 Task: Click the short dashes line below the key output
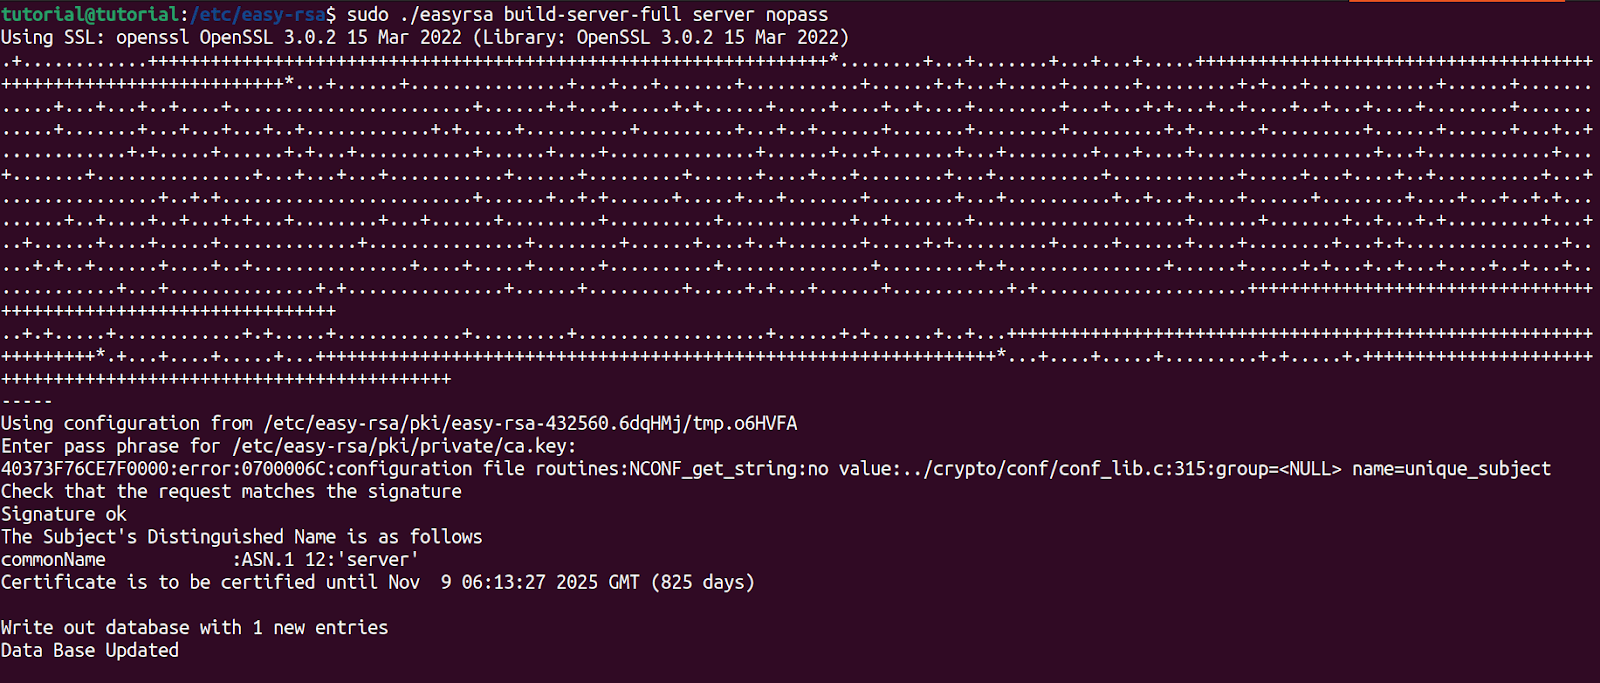click(27, 401)
